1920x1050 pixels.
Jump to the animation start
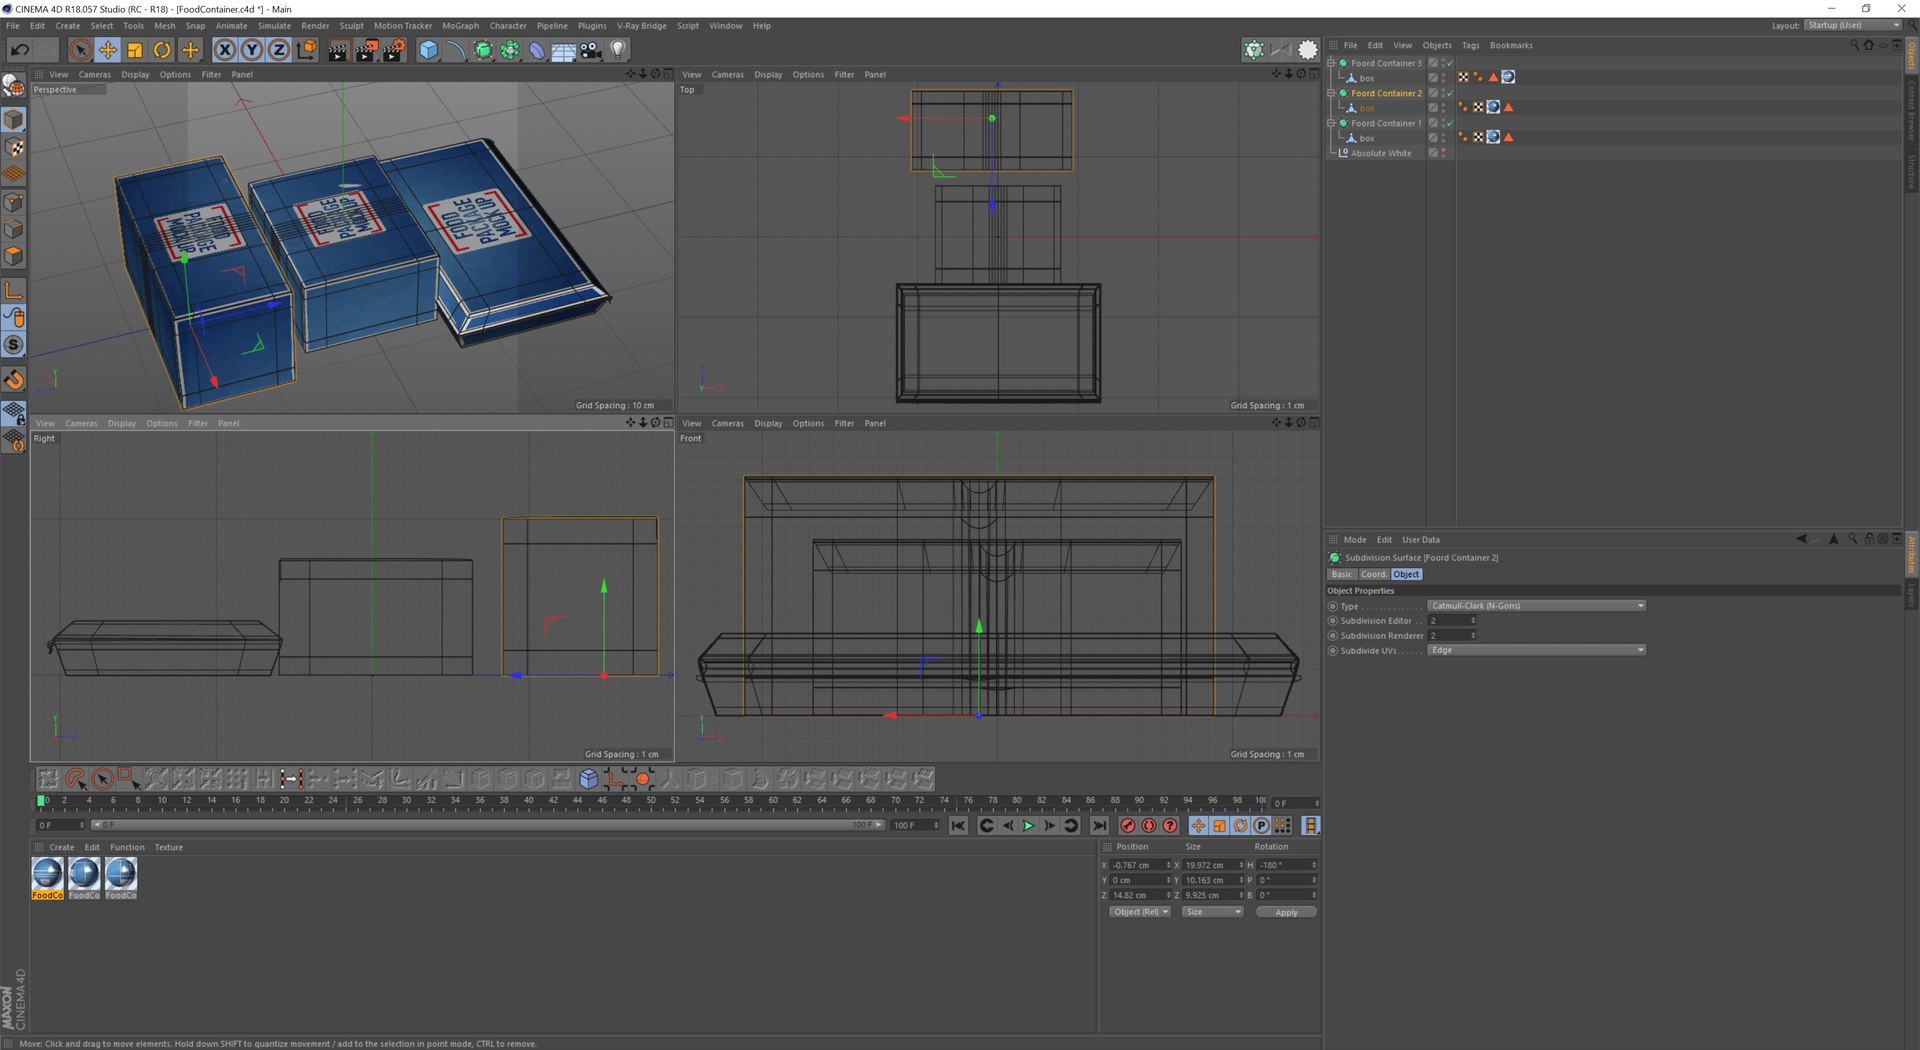point(958,826)
